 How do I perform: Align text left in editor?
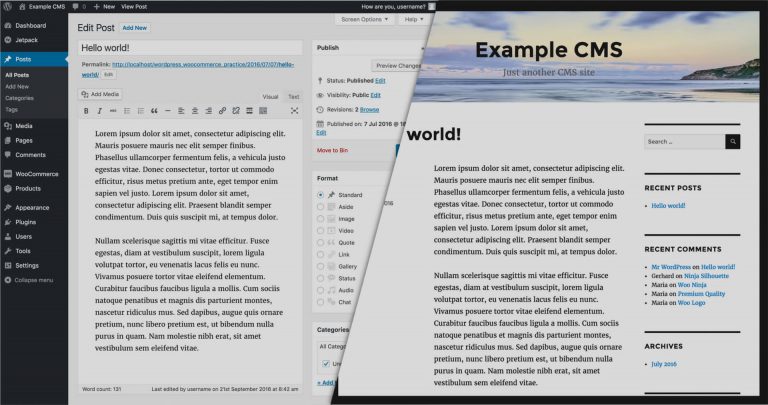[181, 111]
